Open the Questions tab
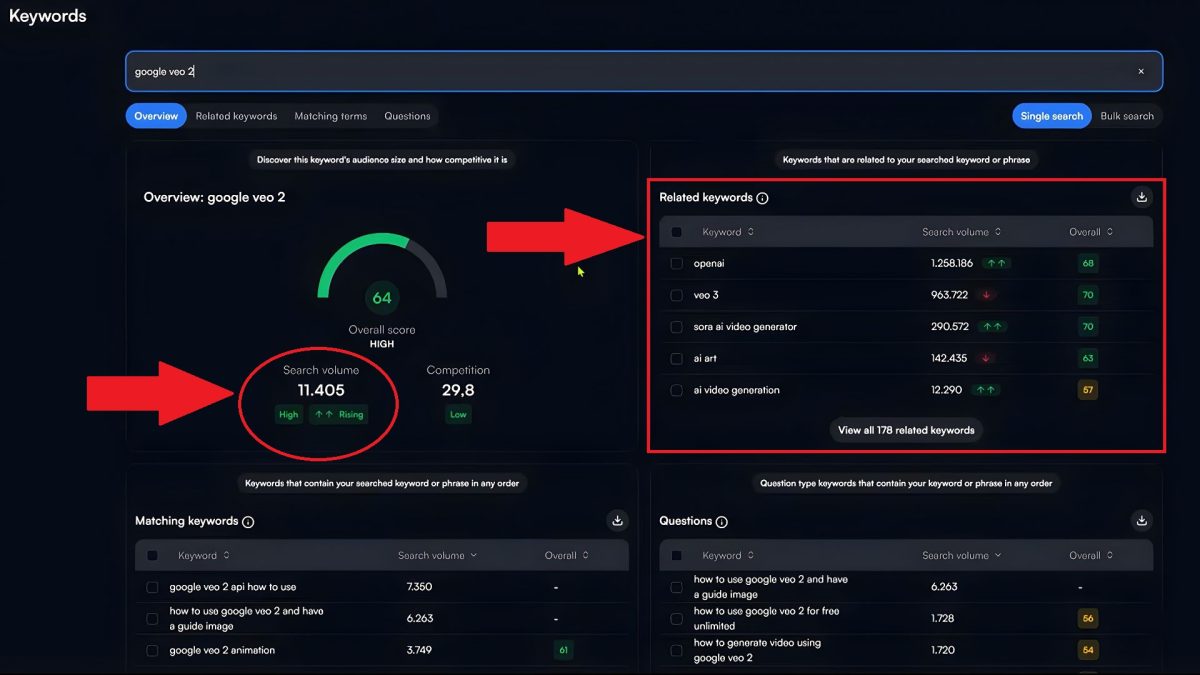 406,115
